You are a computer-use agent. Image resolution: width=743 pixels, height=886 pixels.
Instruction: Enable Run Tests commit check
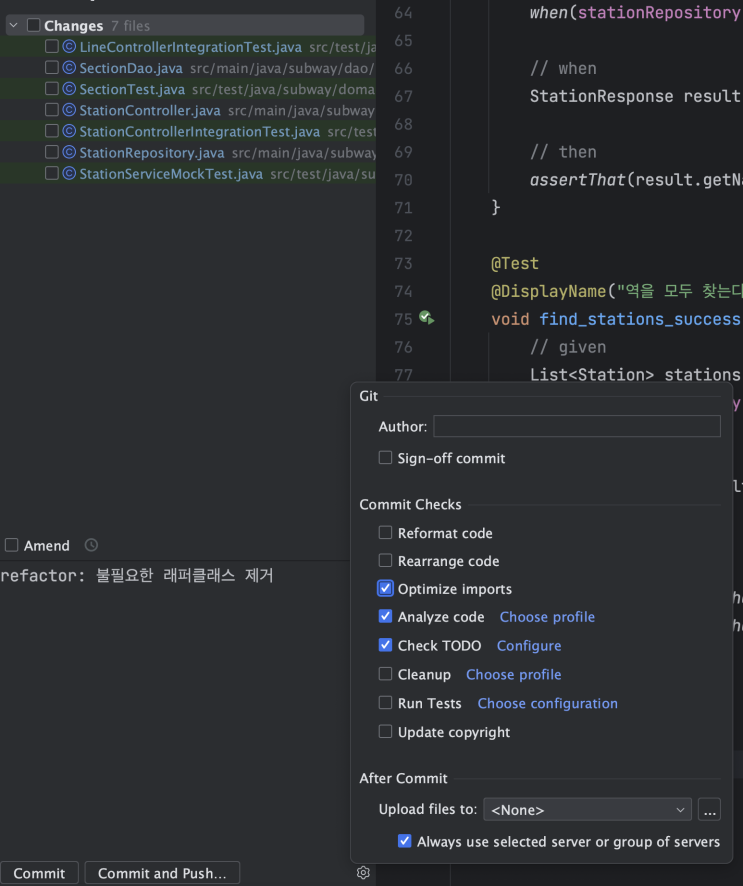pyautogui.click(x=385, y=703)
